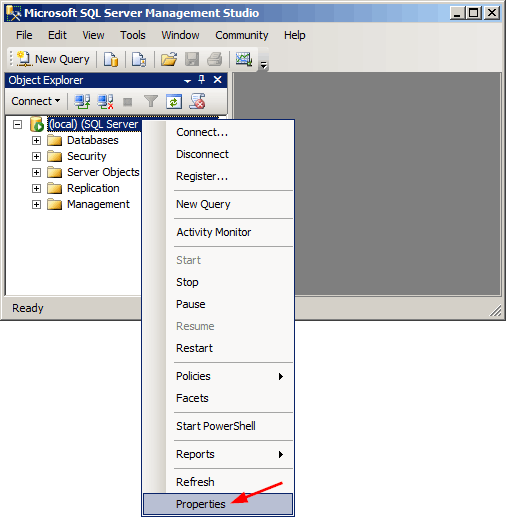Click the Refresh icon in Object Explorer
Viewport: 506px width, 517px height.
(x=174, y=101)
